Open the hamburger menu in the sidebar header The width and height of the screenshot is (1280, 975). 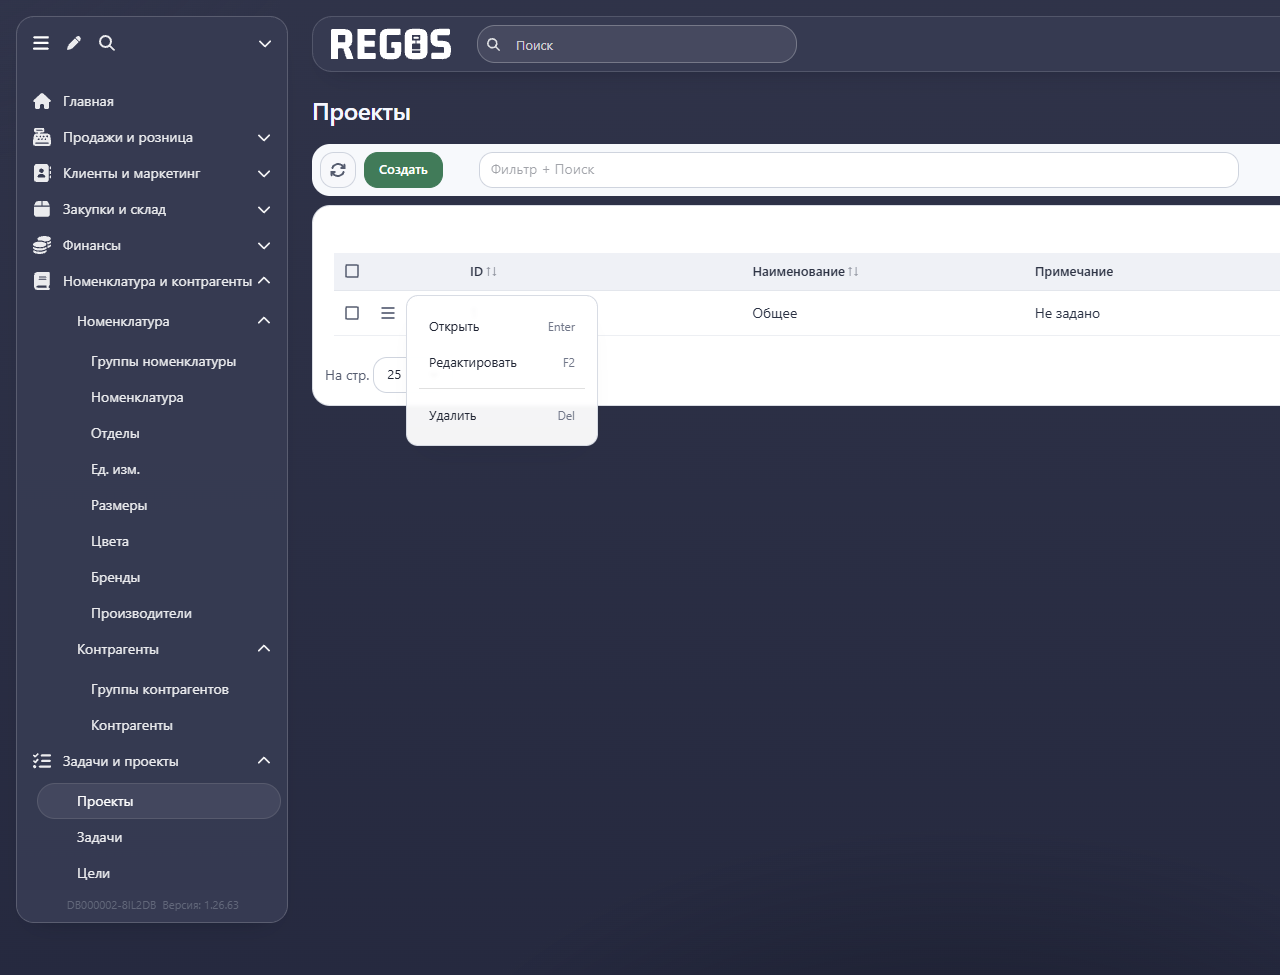point(41,43)
